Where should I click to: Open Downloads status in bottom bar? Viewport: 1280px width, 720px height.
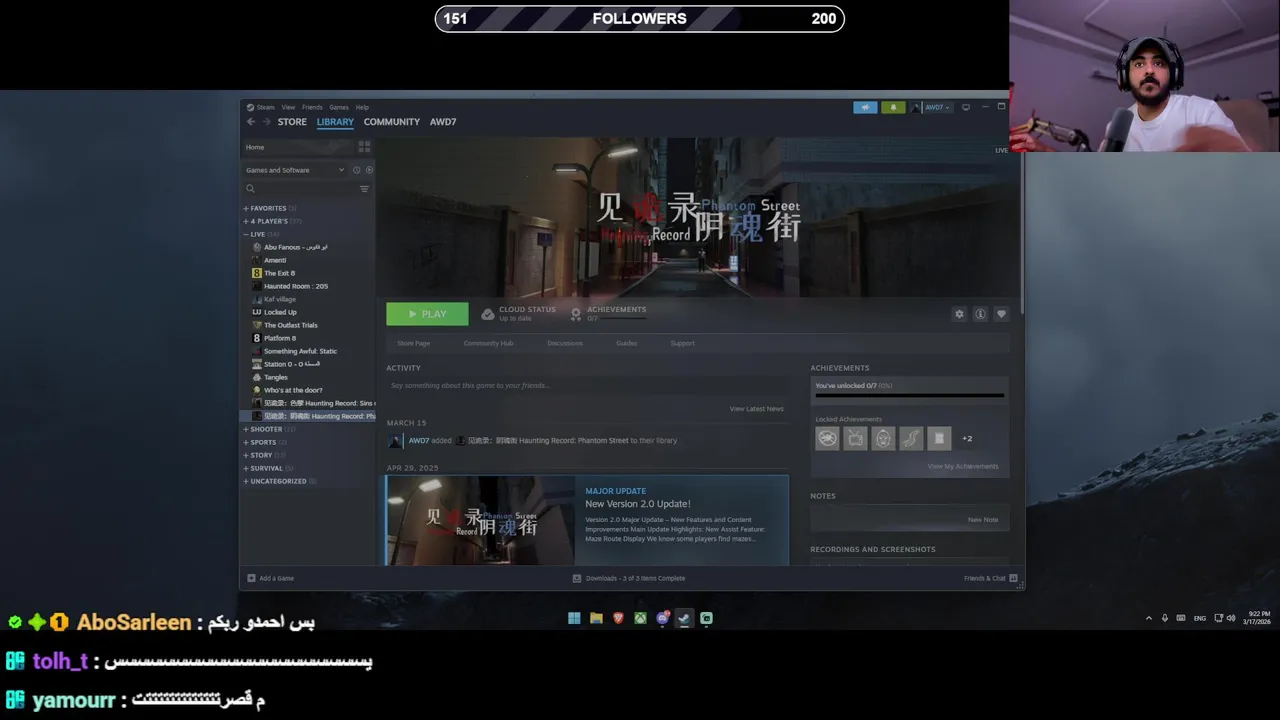(x=628, y=578)
